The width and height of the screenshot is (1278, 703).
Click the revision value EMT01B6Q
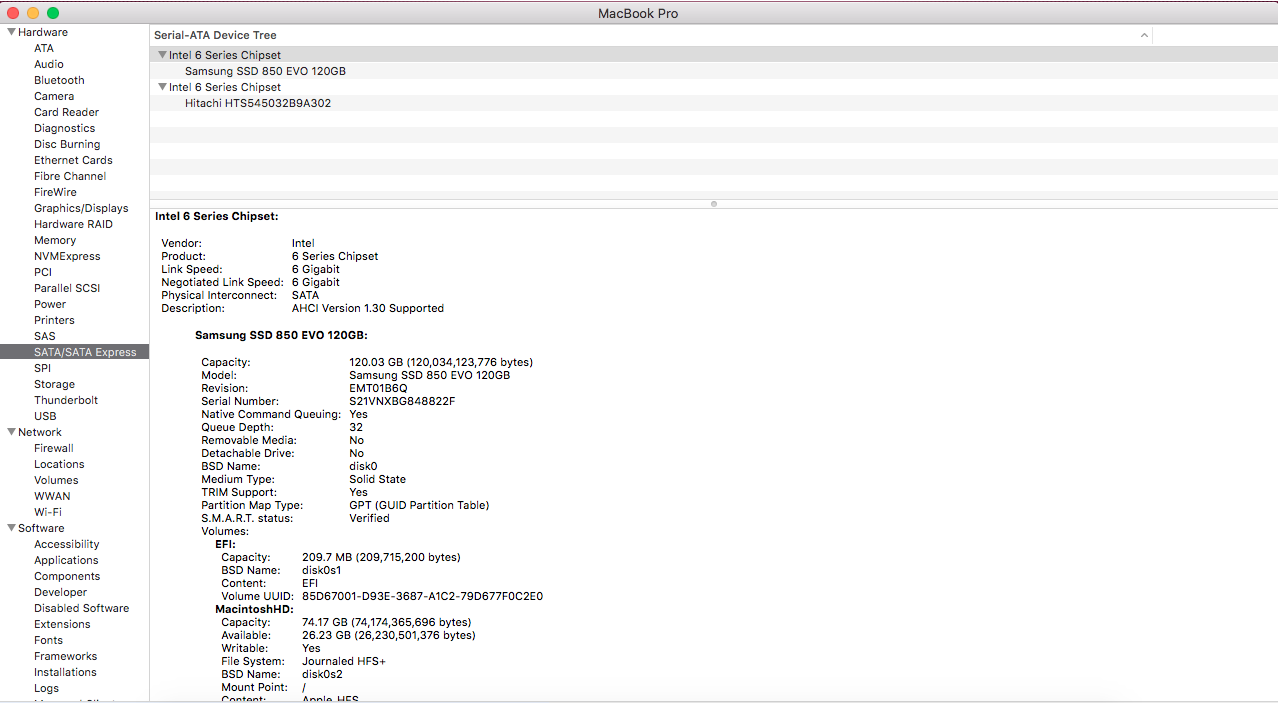pos(378,388)
